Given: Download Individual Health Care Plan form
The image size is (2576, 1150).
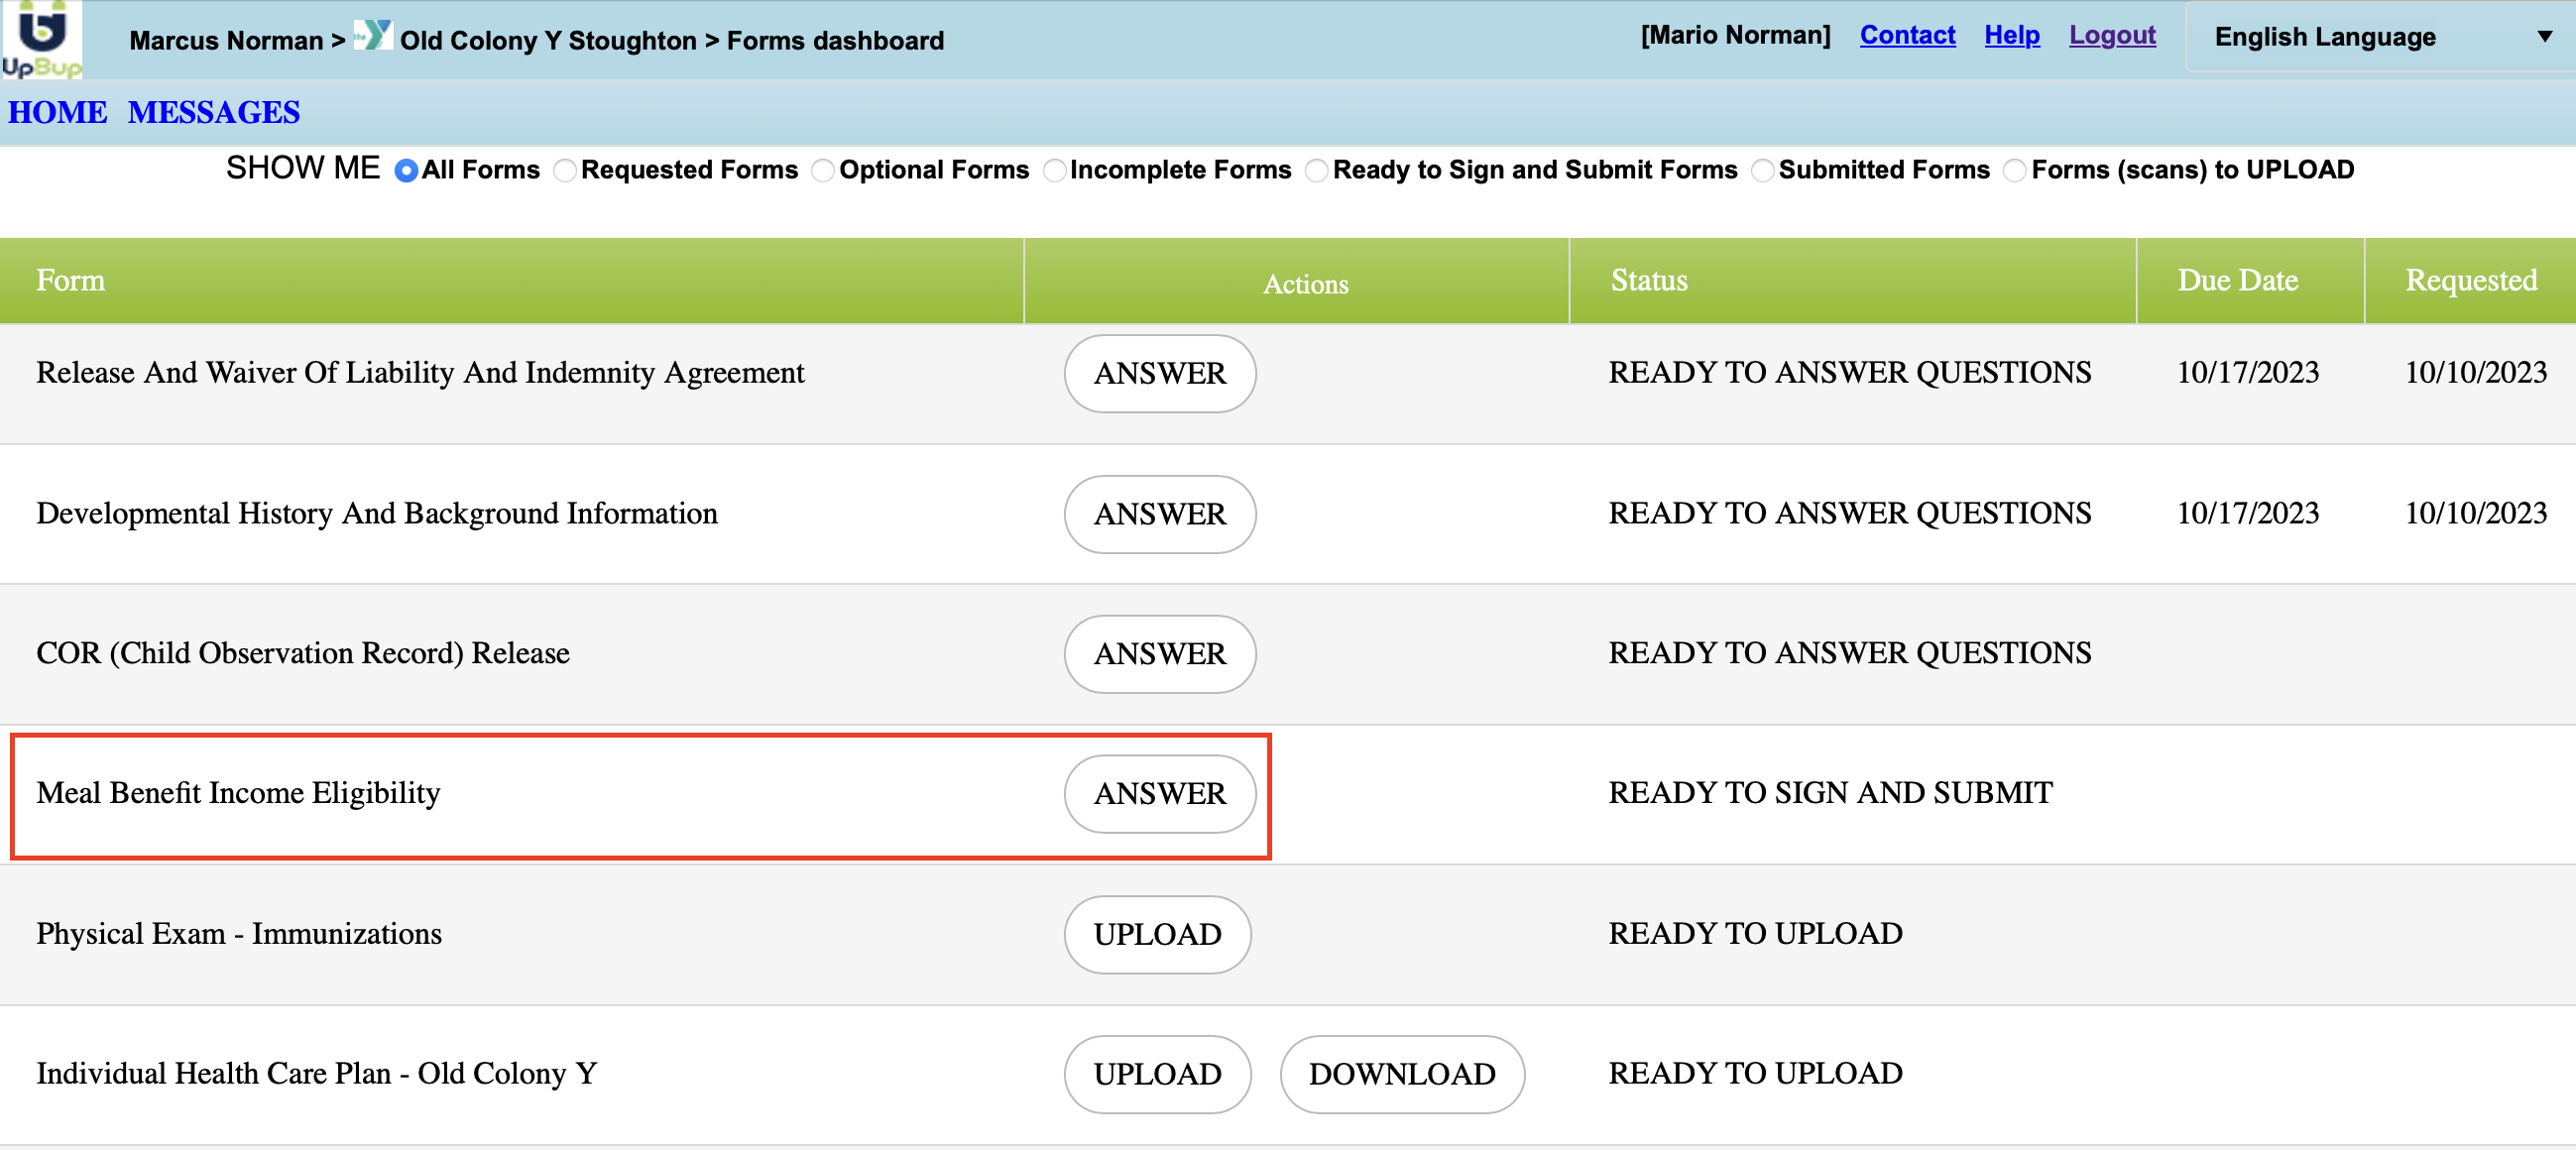Looking at the screenshot, I should coord(1401,1074).
